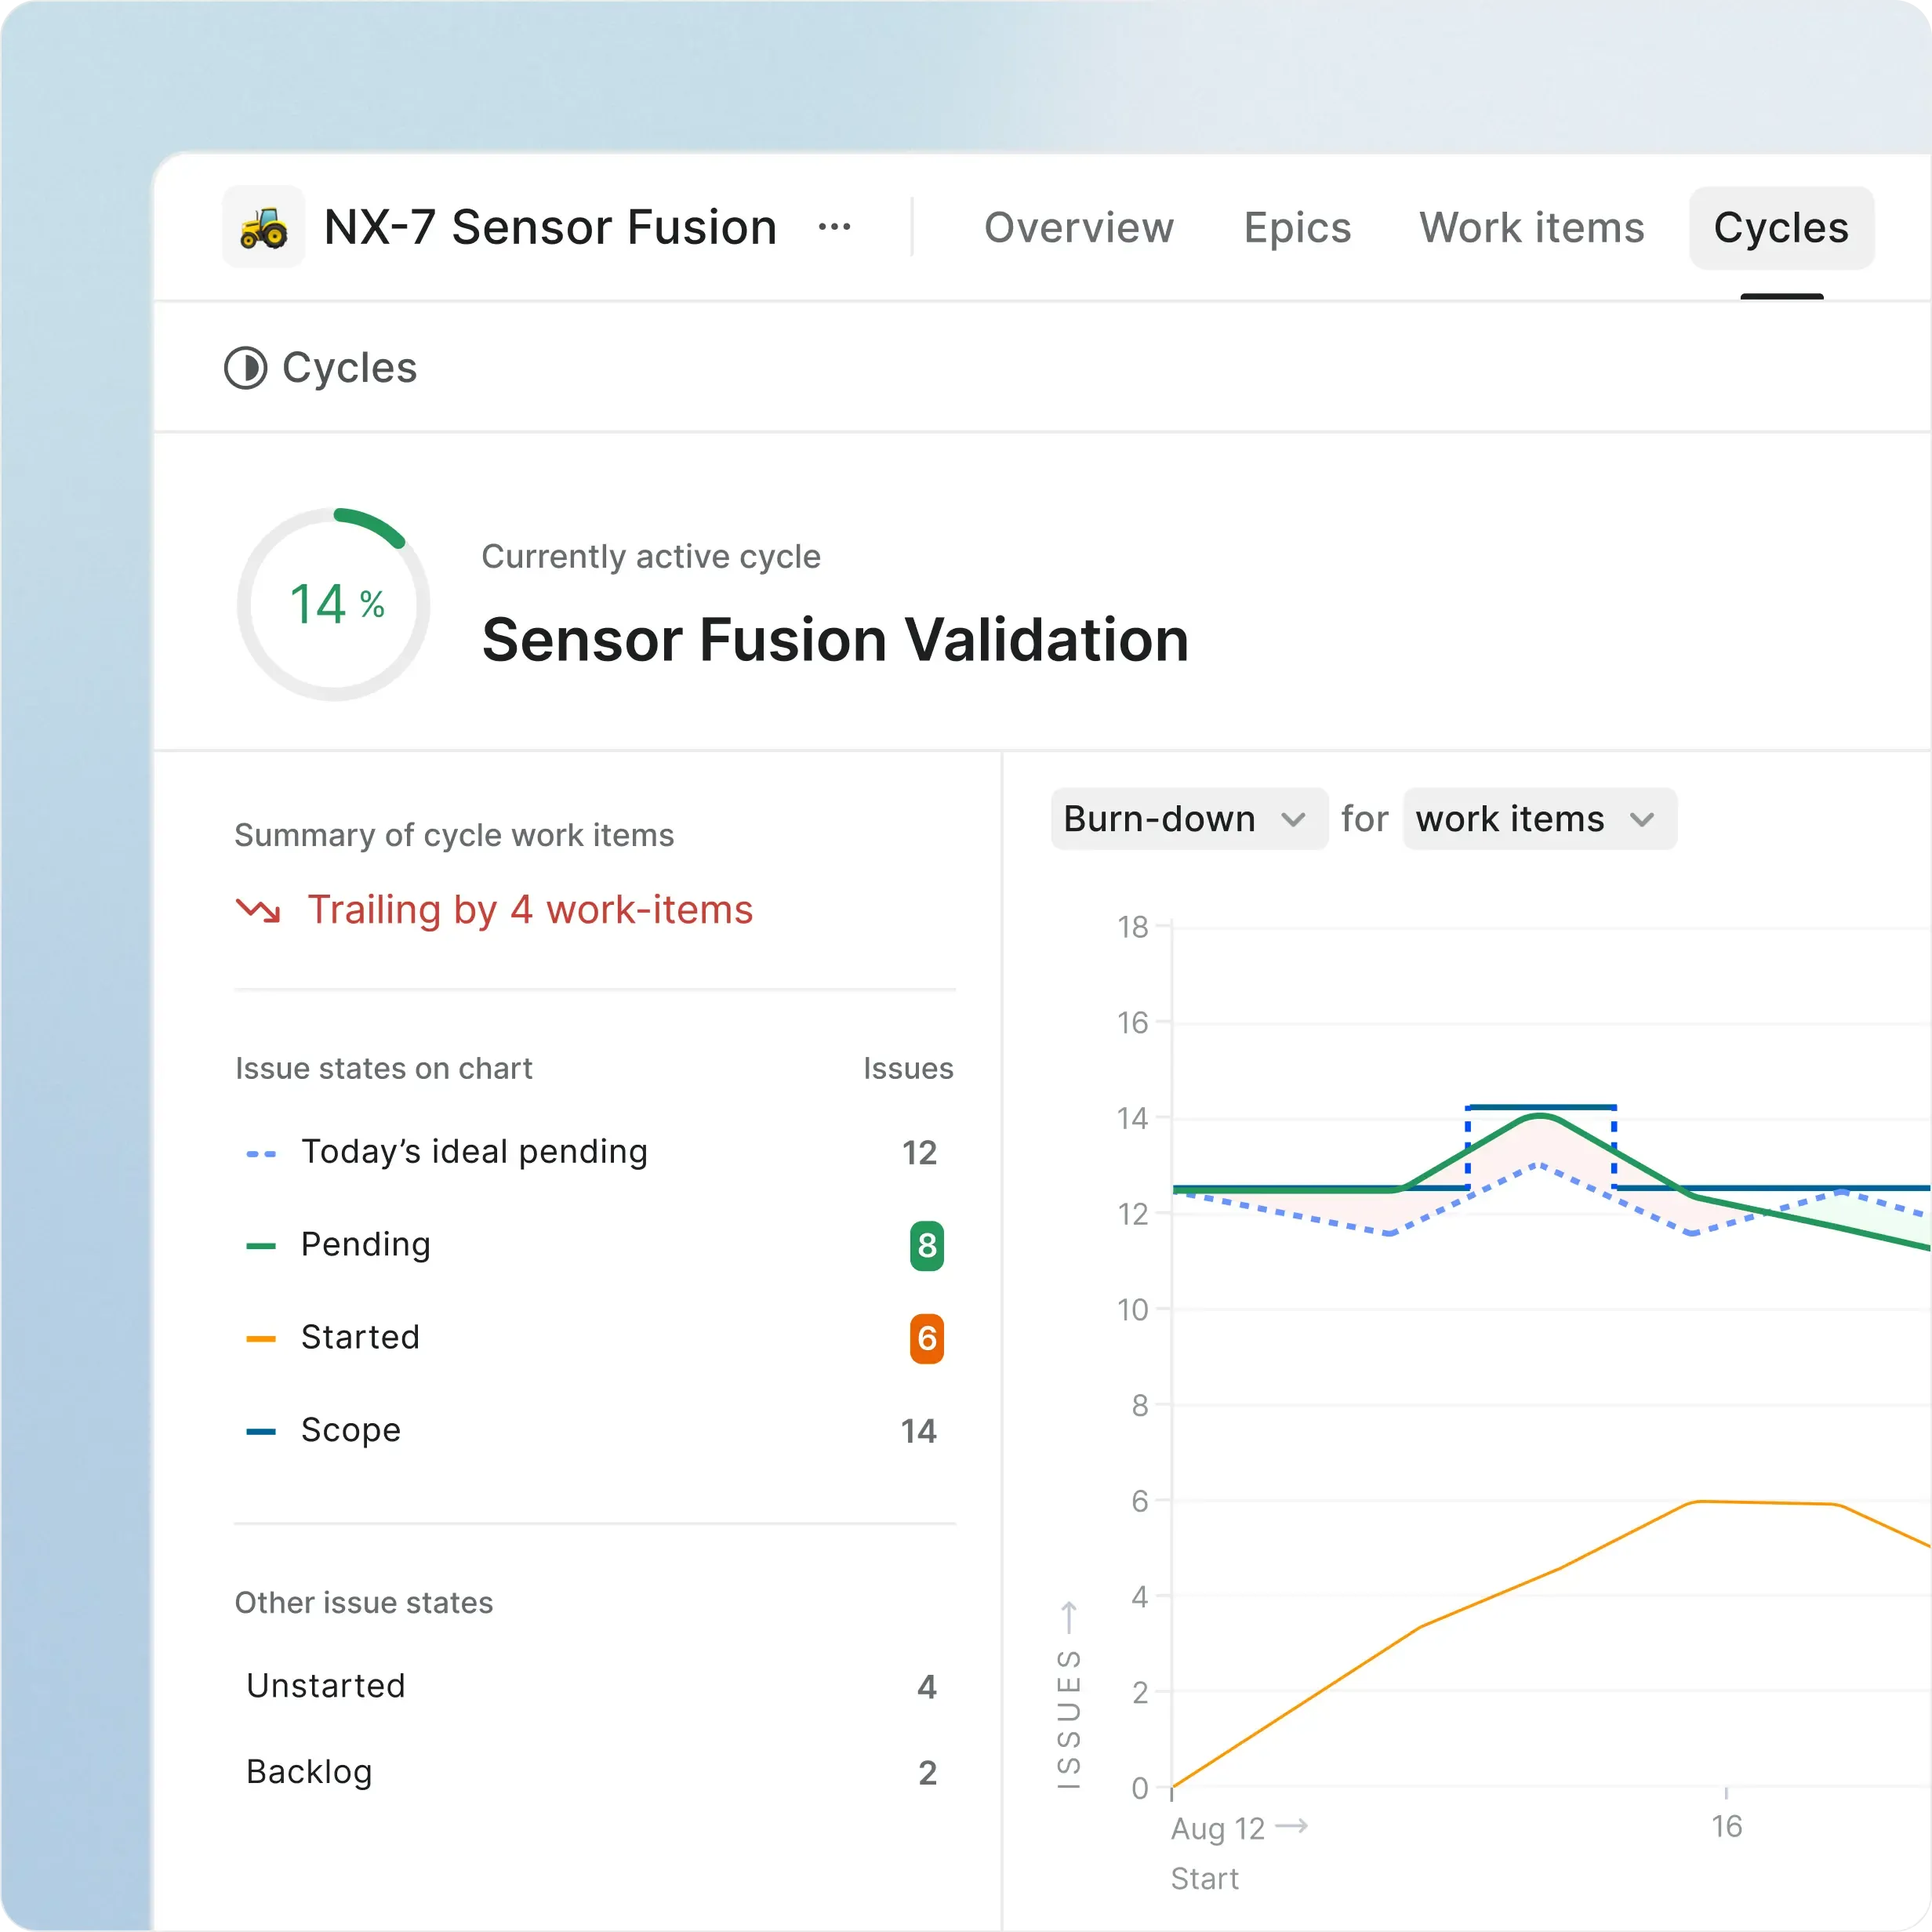Click the Unstarted issue state row
Image resolution: width=1932 pixels, height=1932 pixels.
coord(326,1686)
